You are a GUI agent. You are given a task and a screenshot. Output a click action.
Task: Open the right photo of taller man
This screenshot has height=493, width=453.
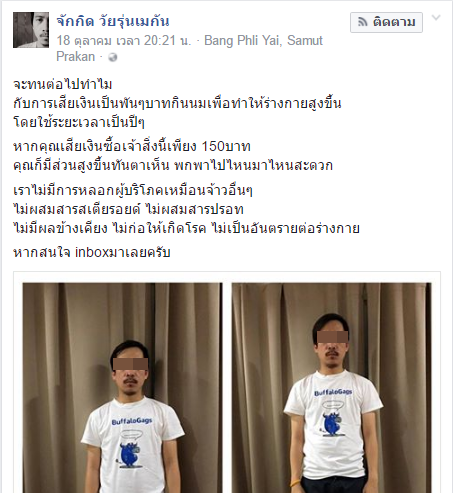click(x=332, y=388)
